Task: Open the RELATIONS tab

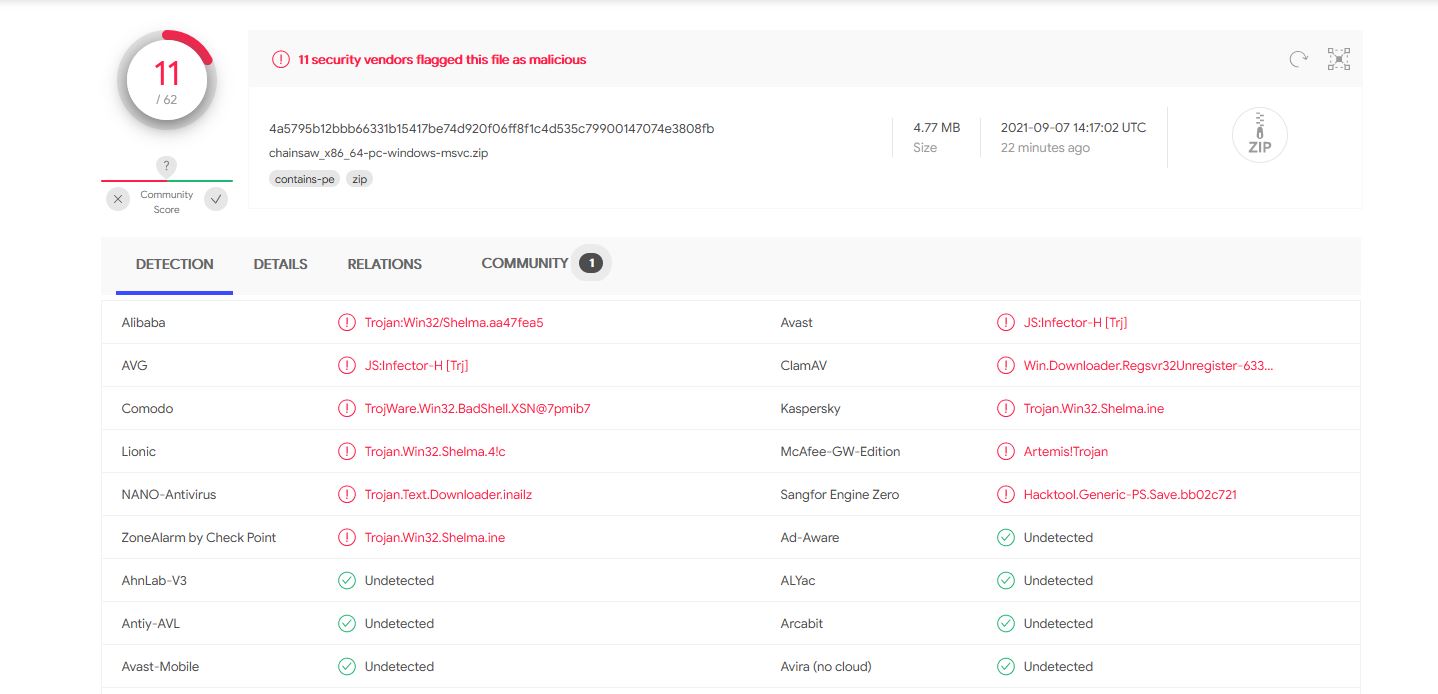Action: point(384,265)
